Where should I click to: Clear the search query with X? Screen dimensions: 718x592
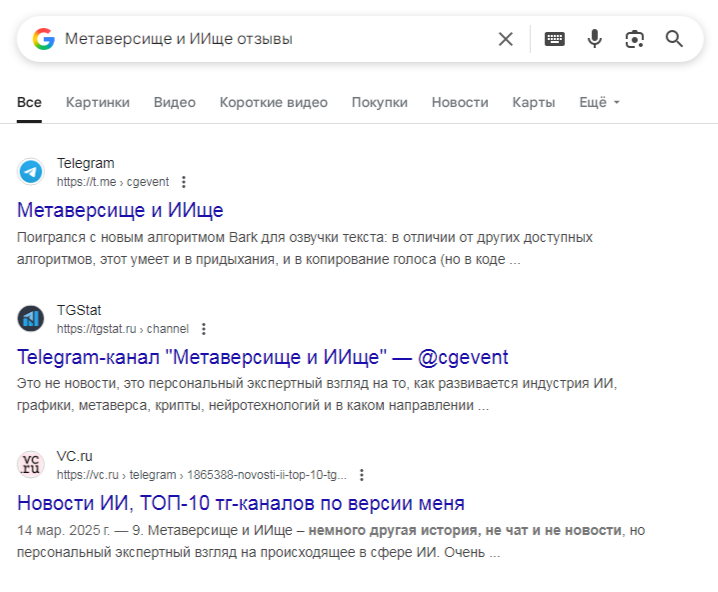(x=506, y=39)
